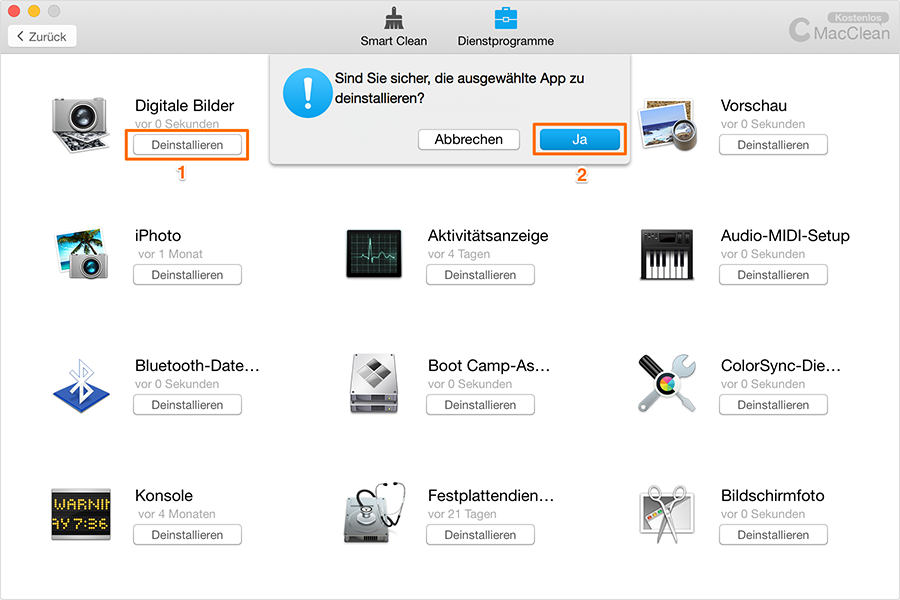Select the Bluetooth-Date… app name
The image size is (900, 600).
(197, 366)
